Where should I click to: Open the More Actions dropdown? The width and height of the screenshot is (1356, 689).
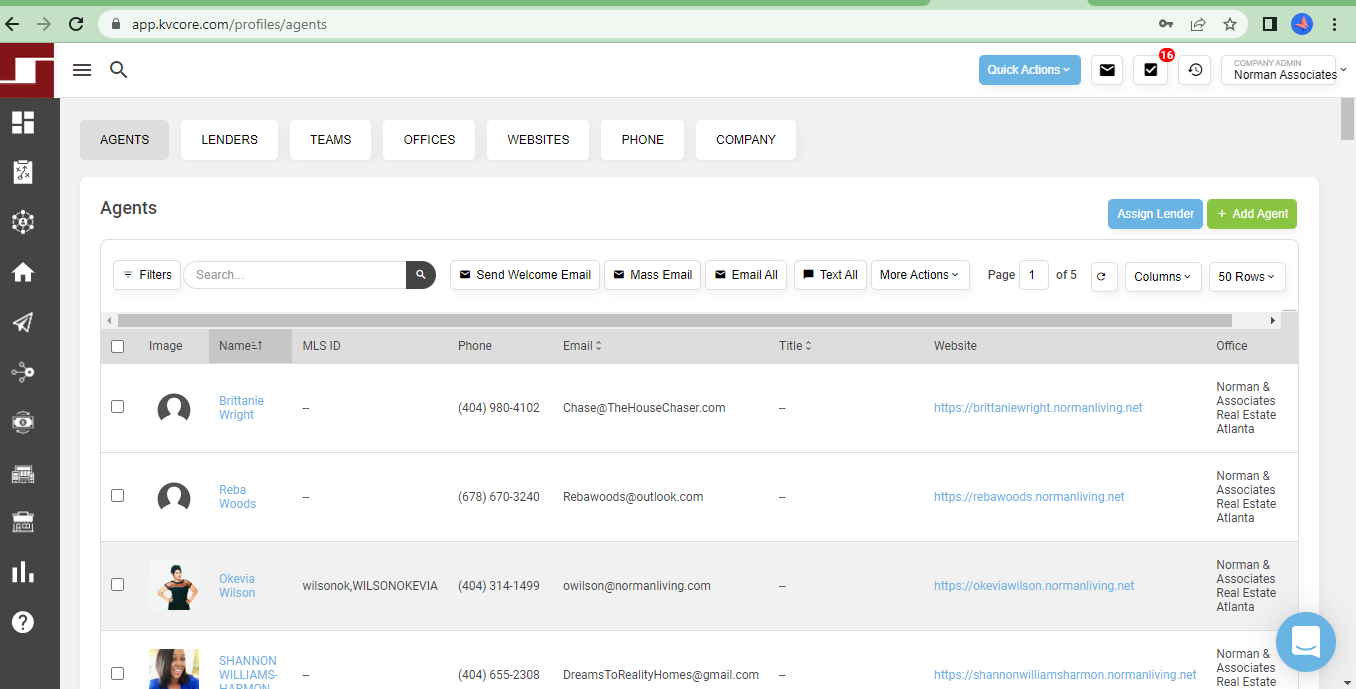point(920,275)
